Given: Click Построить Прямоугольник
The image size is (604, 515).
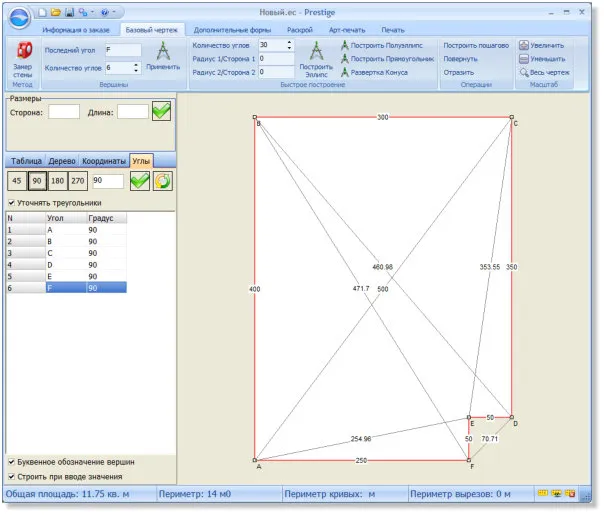Looking at the screenshot, I should (388, 59).
